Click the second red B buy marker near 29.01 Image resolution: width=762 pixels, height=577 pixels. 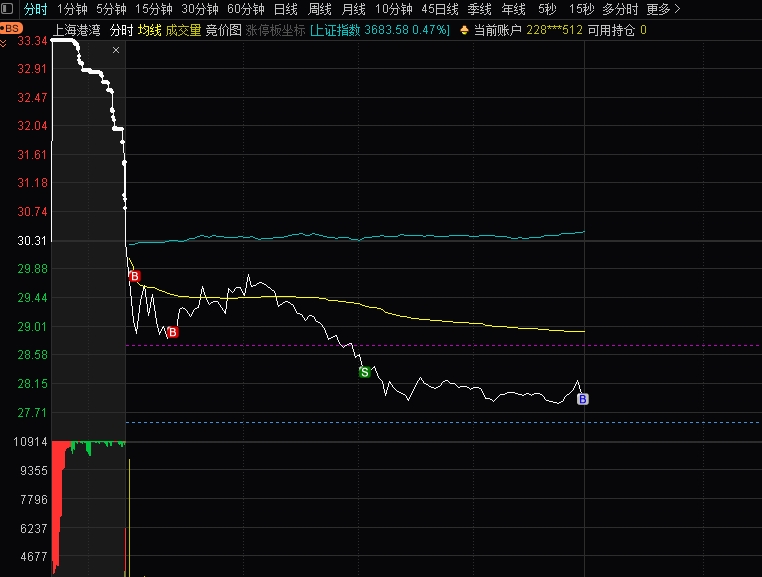coord(173,332)
